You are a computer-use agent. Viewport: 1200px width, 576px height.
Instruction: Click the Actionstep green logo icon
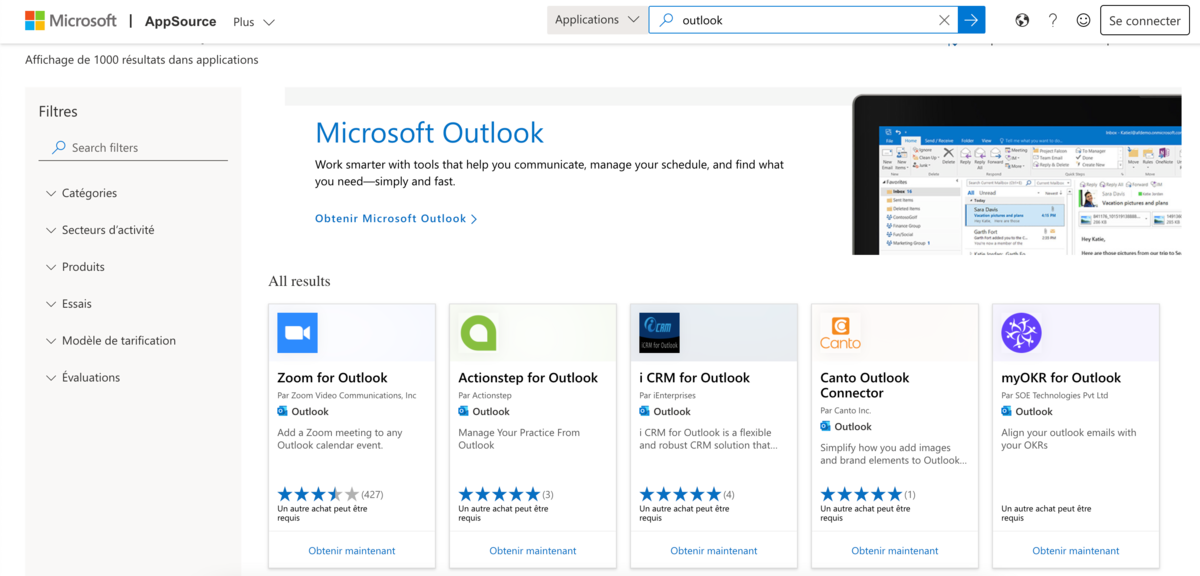pyautogui.click(x=478, y=333)
